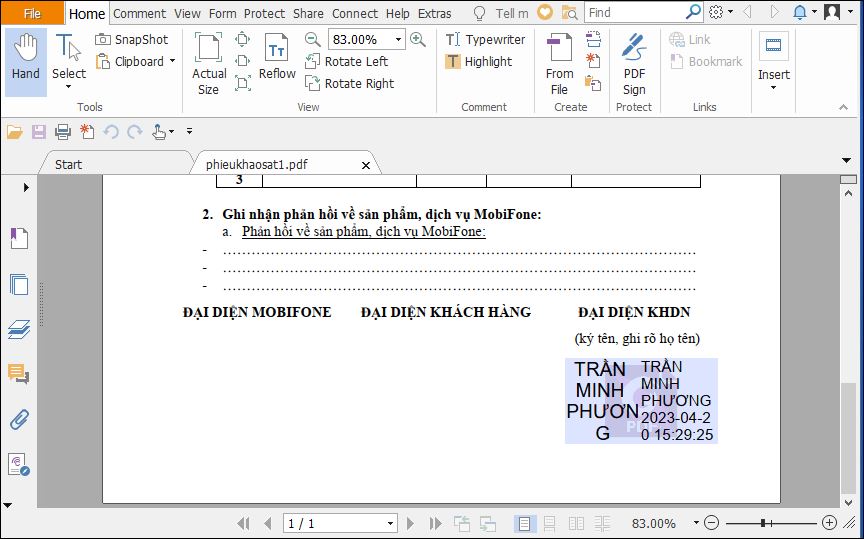Rotate the page right
The width and height of the screenshot is (864, 539).
click(350, 84)
